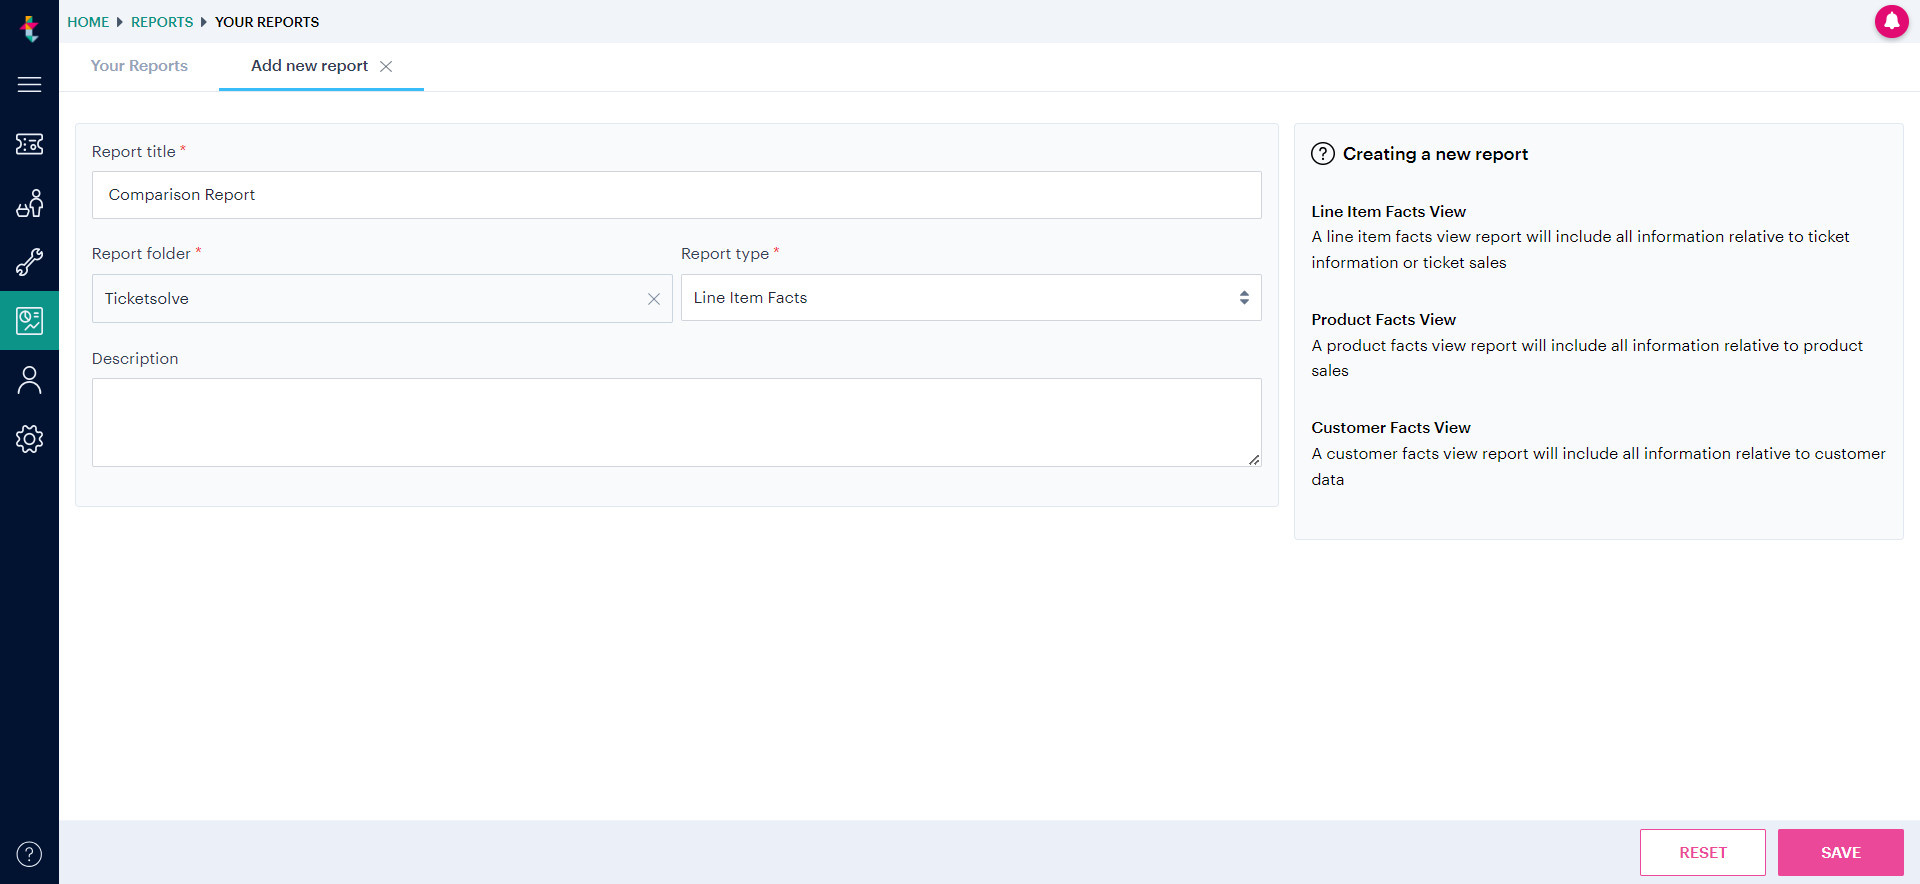This screenshot has height=884, width=1920.
Task: Select the Add new report tab
Action: (x=309, y=66)
